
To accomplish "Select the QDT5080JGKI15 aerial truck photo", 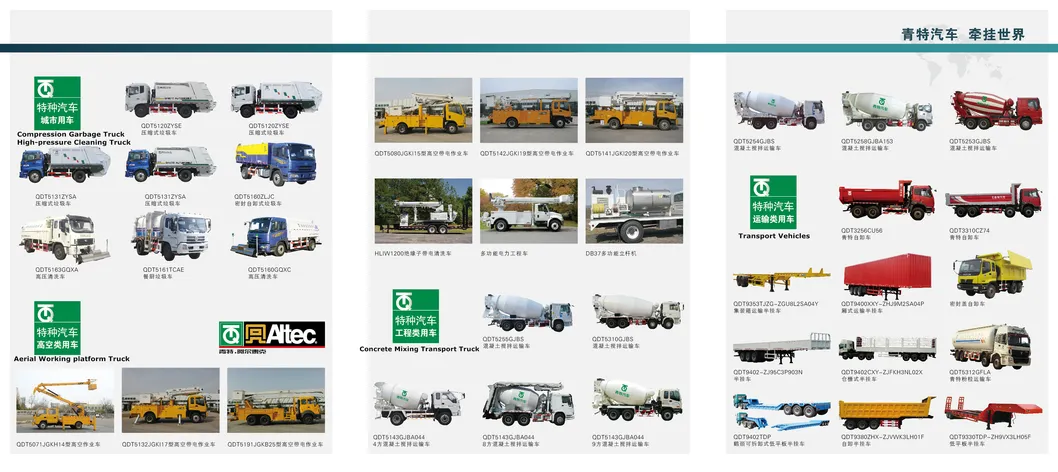I will pyautogui.click(x=423, y=110).
